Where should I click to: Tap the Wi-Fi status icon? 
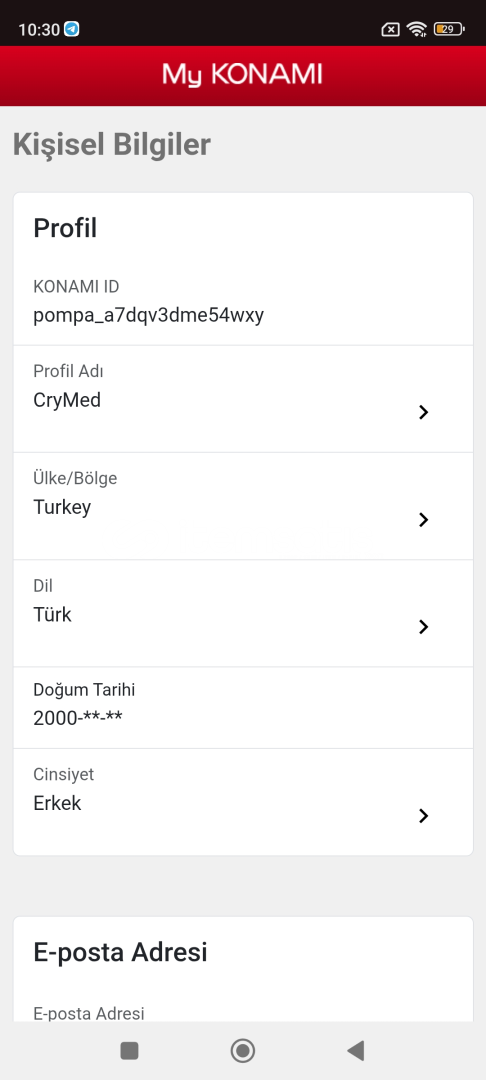coord(416,29)
